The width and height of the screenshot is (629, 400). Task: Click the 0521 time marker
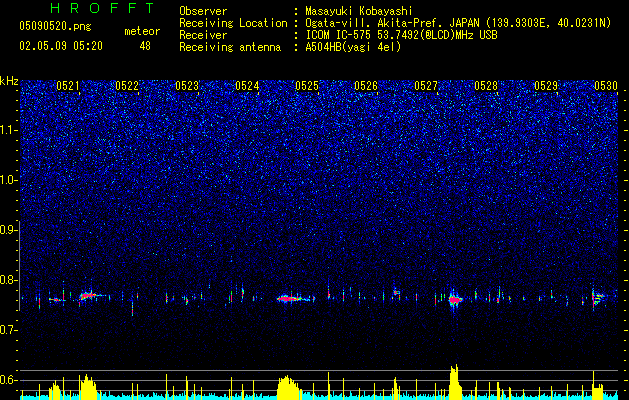point(68,86)
